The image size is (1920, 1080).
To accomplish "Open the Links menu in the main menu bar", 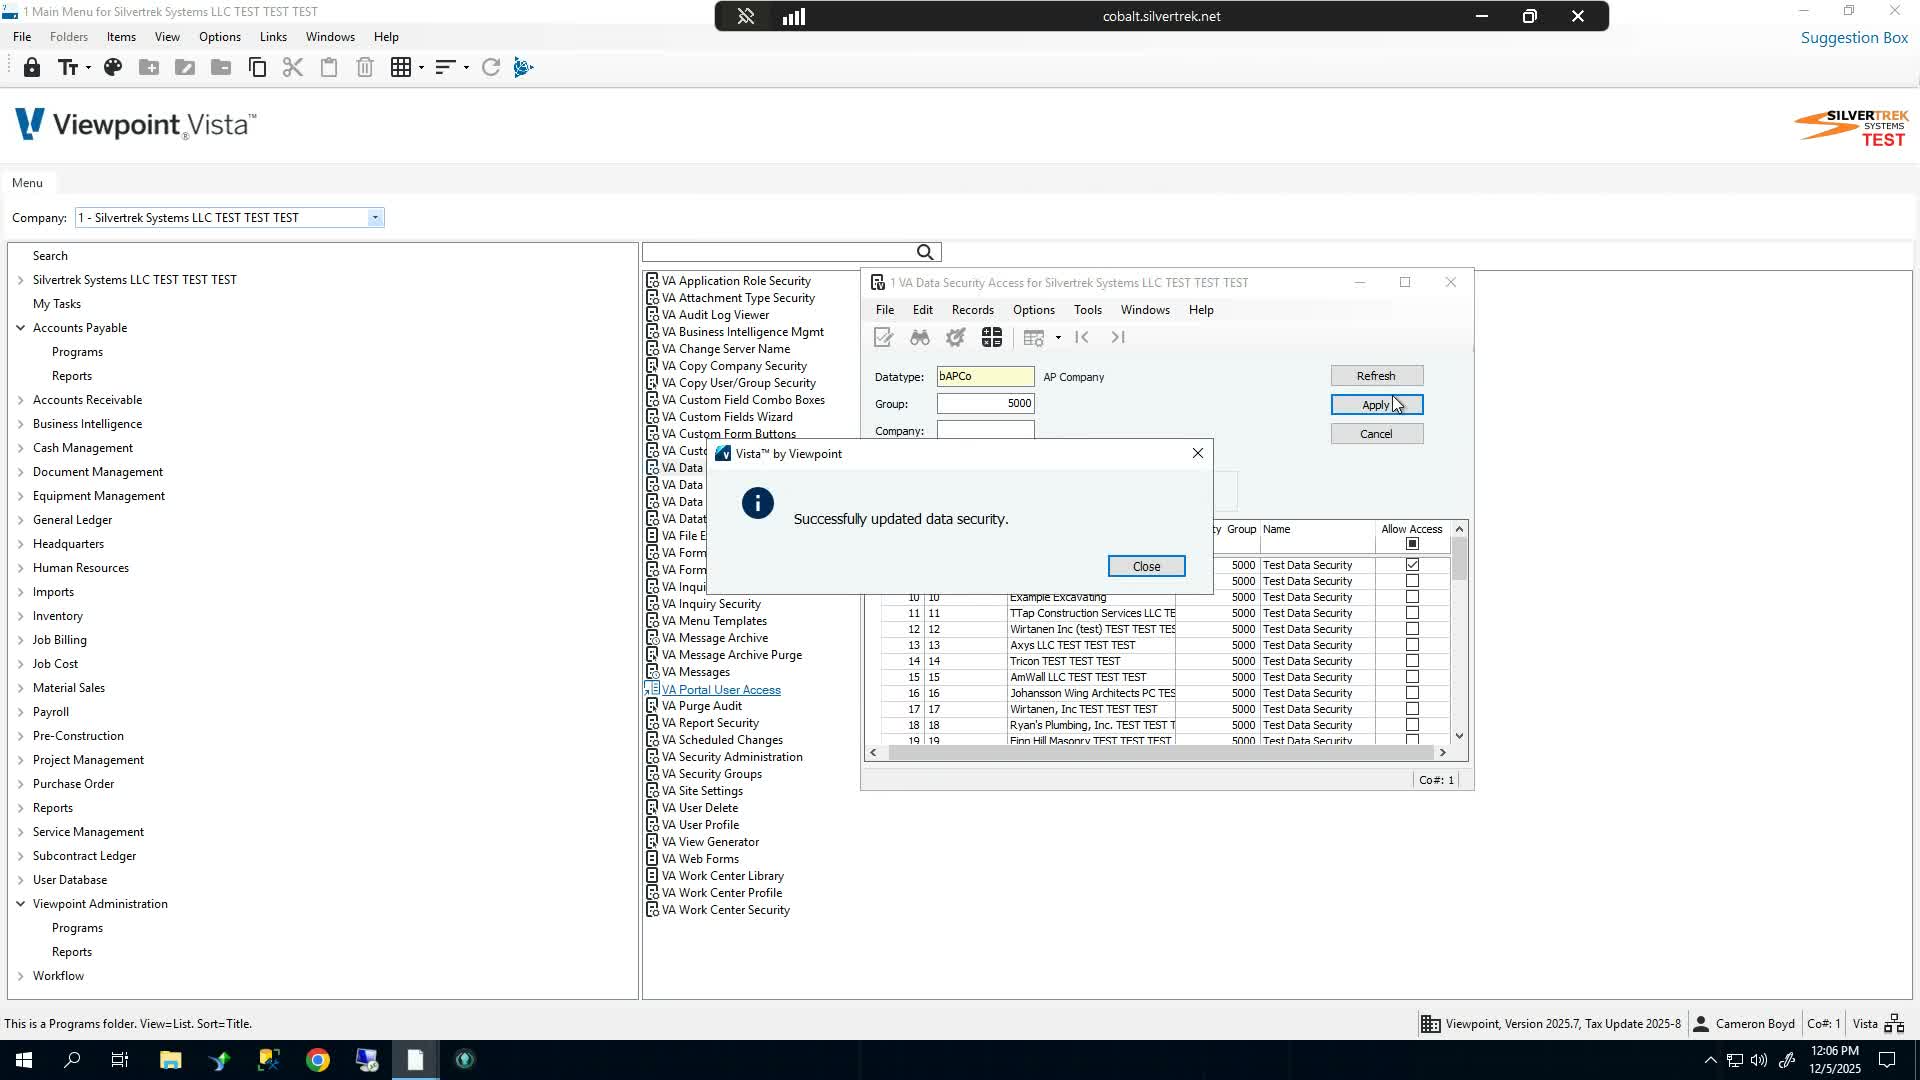I will click(x=273, y=37).
